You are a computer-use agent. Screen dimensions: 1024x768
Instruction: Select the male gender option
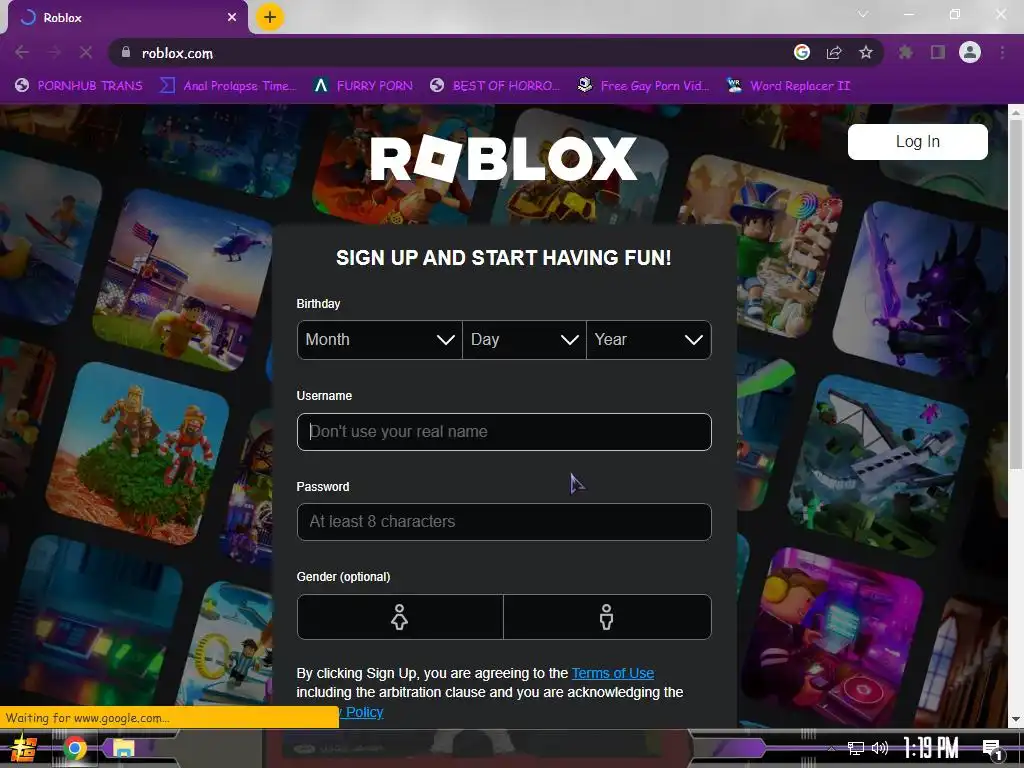[607, 616]
